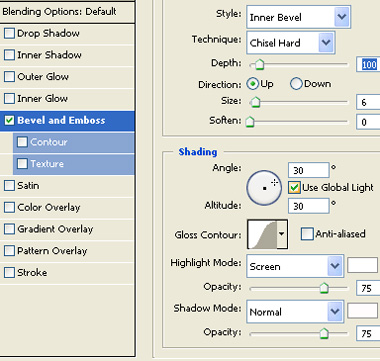The image size is (380, 361).
Task: Click the Shadow Opacity slider handle
Action: click(x=324, y=333)
